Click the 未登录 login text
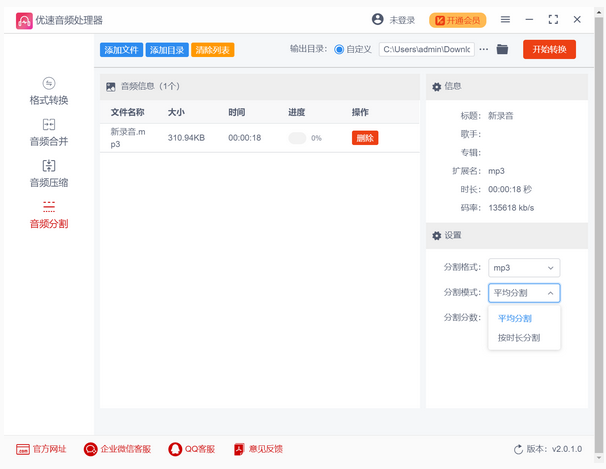 402,20
